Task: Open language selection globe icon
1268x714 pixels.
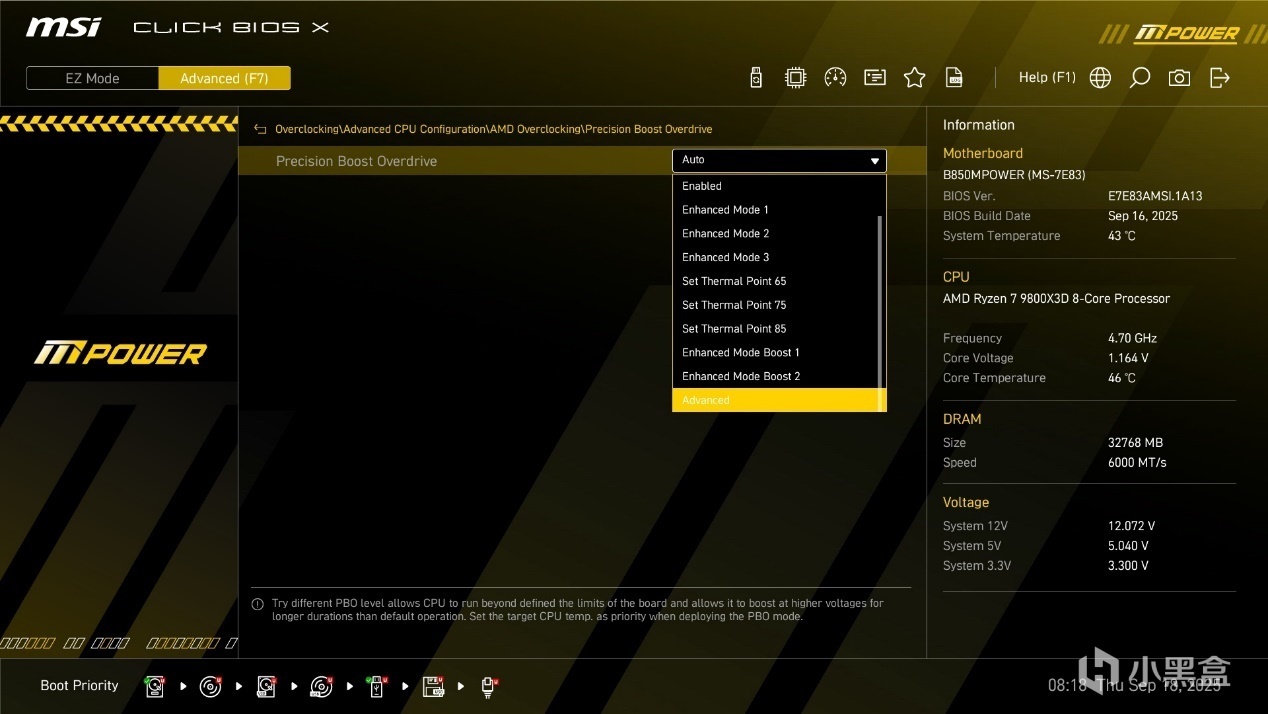Action: (1100, 78)
